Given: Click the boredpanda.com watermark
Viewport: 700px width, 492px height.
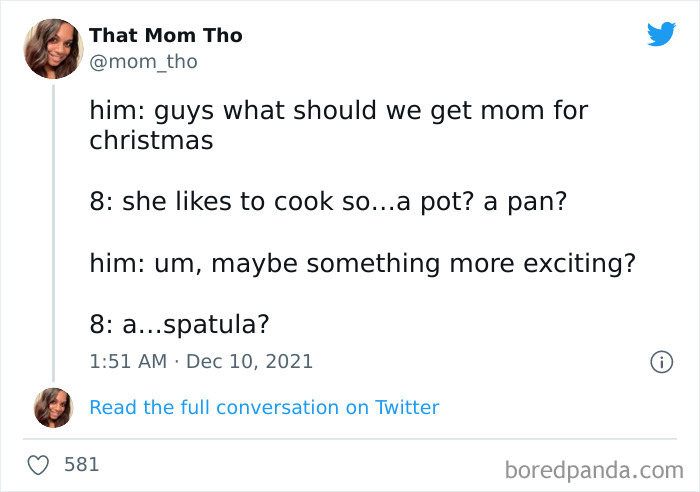Looking at the screenshot, I should coord(593,468).
